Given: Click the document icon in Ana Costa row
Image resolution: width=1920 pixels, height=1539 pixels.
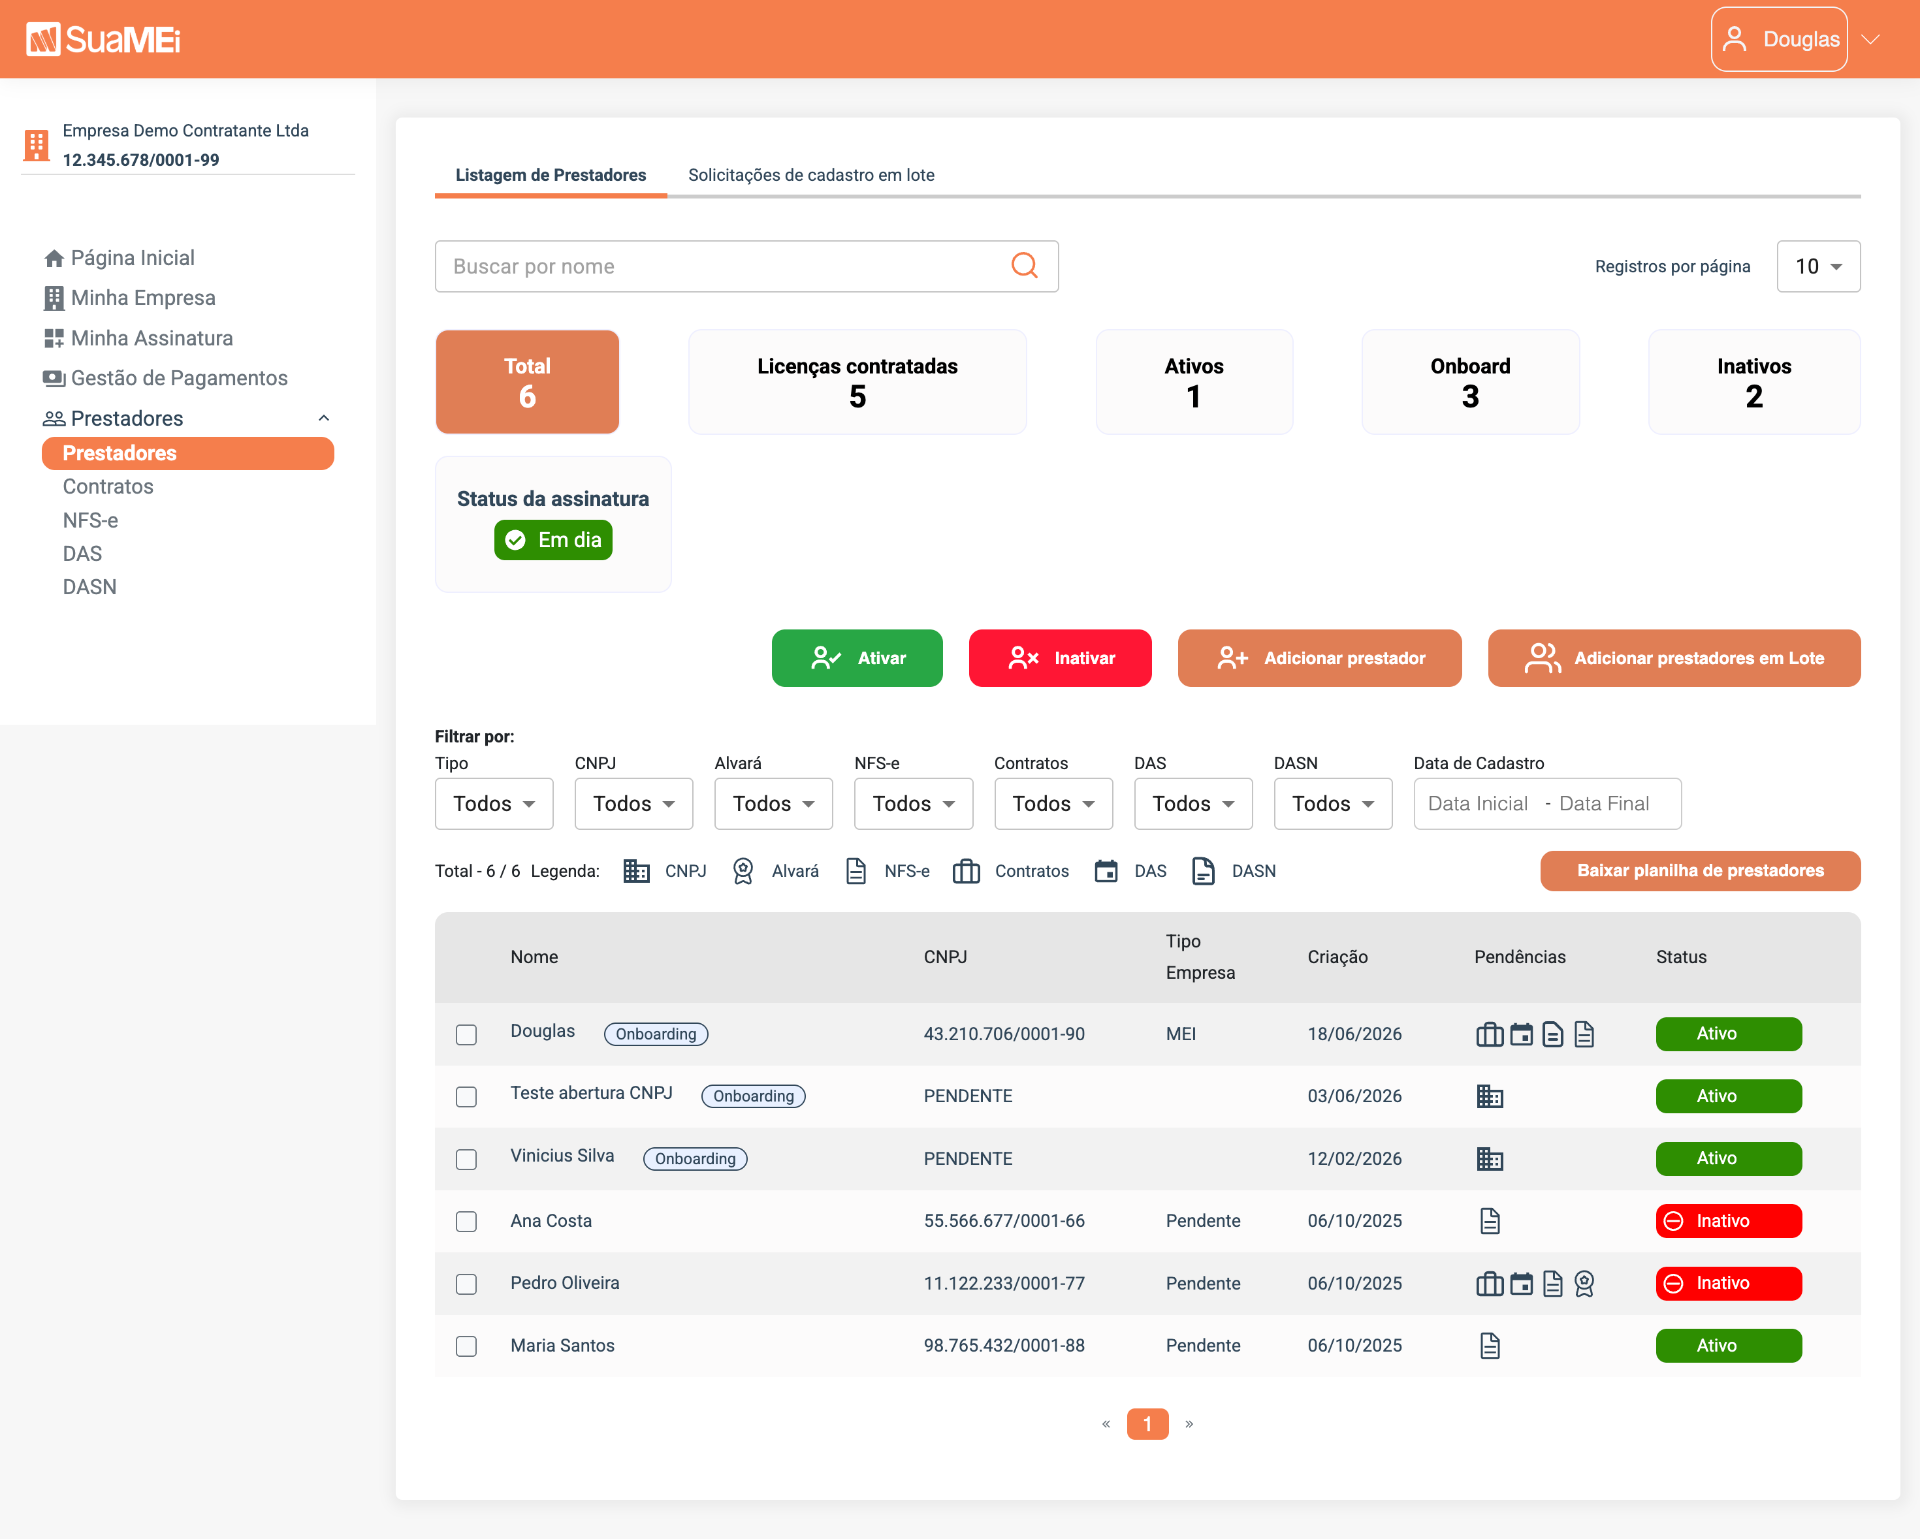Looking at the screenshot, I should click(x=1490, y=1221).
